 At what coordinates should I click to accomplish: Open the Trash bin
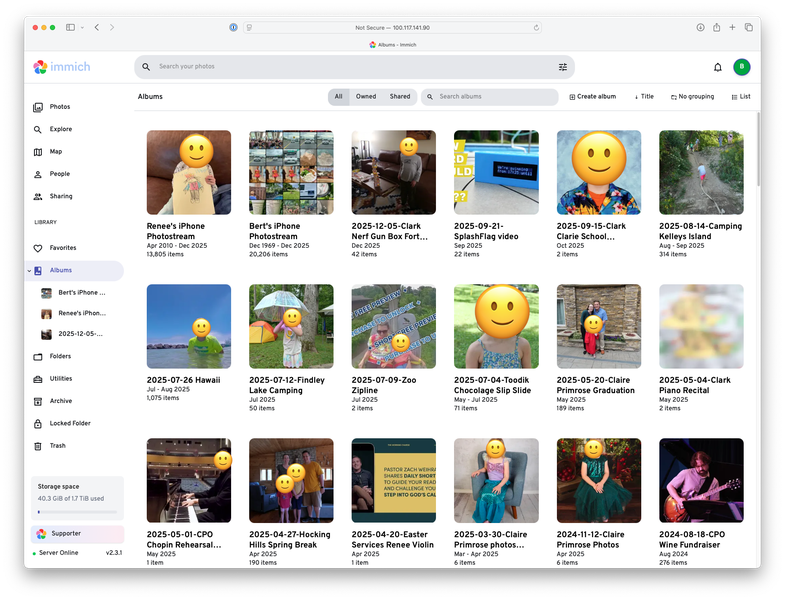tap(57, 446)
